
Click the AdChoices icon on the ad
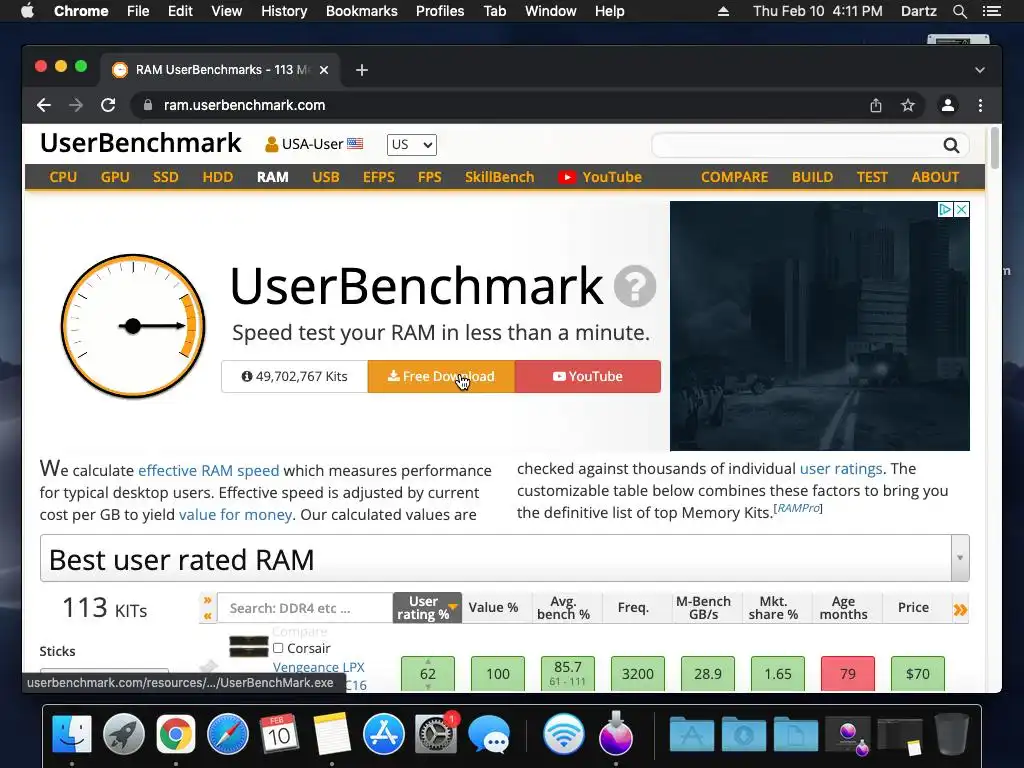coord(944,210)
